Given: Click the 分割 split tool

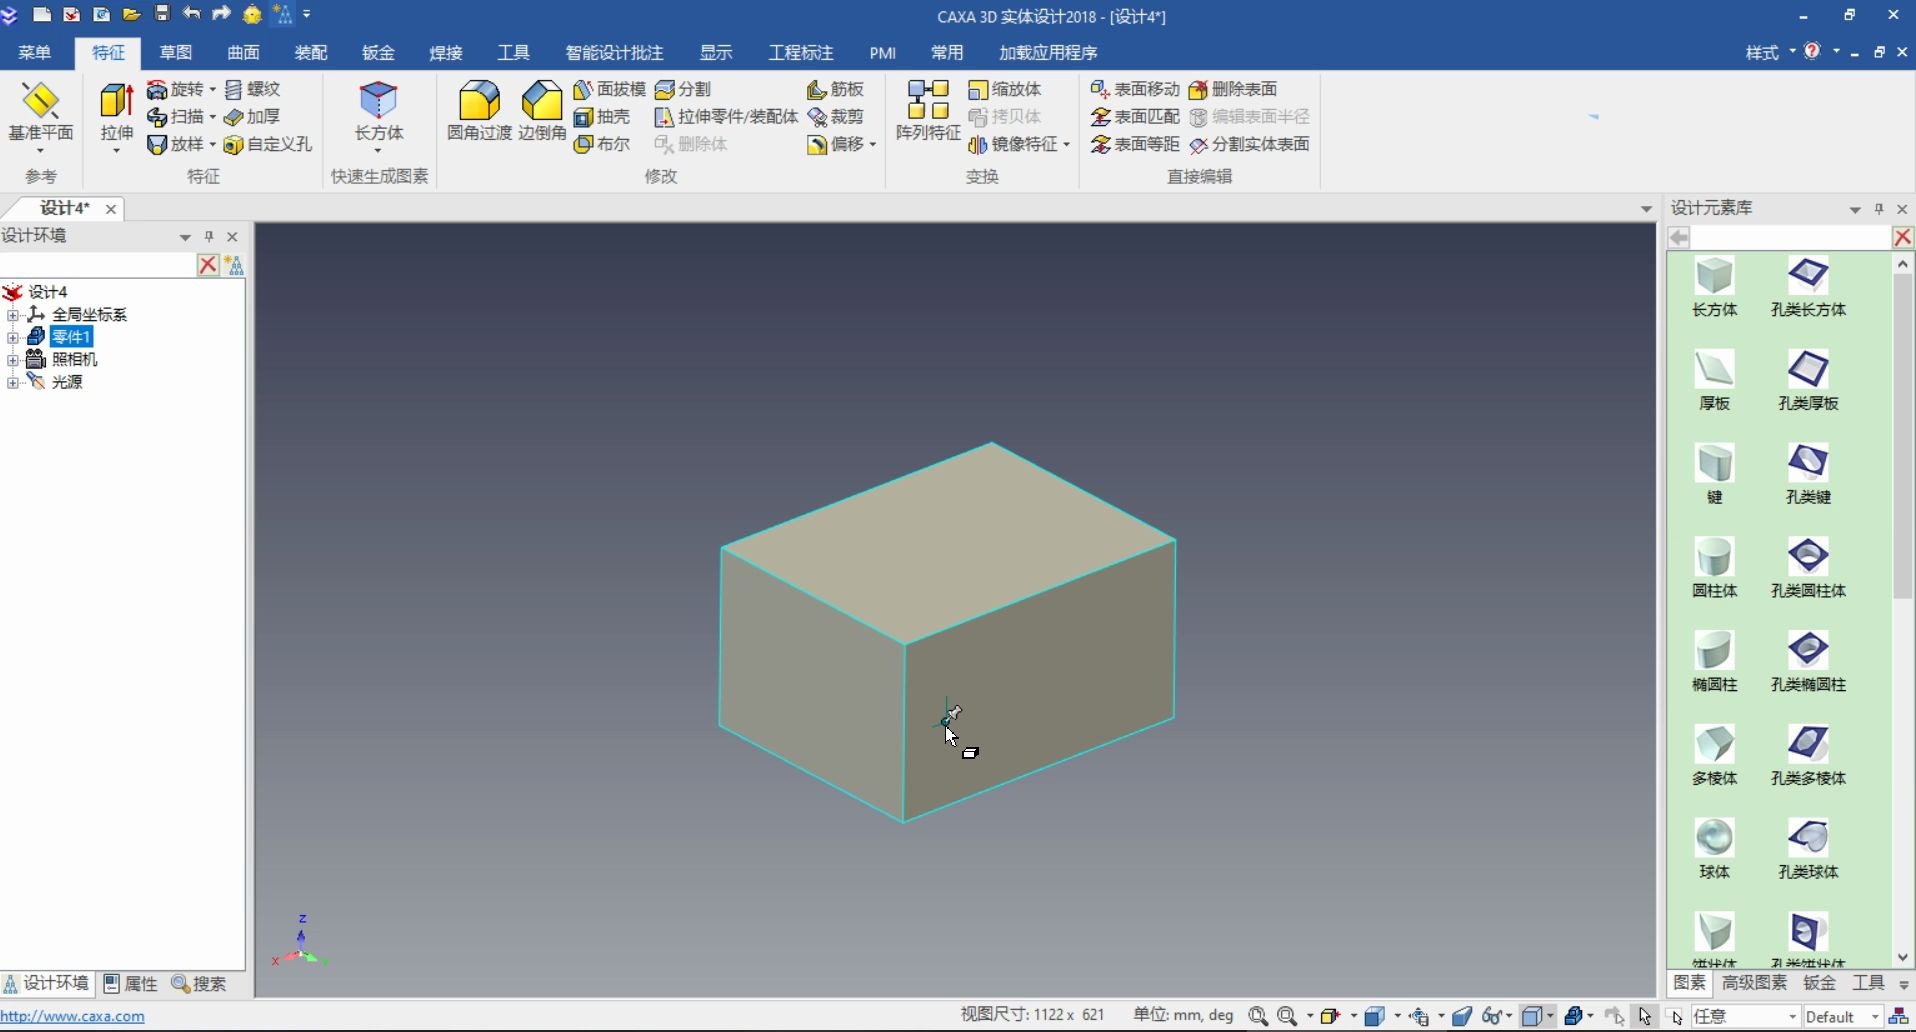Looking at the screenshot, I should 683,89.
